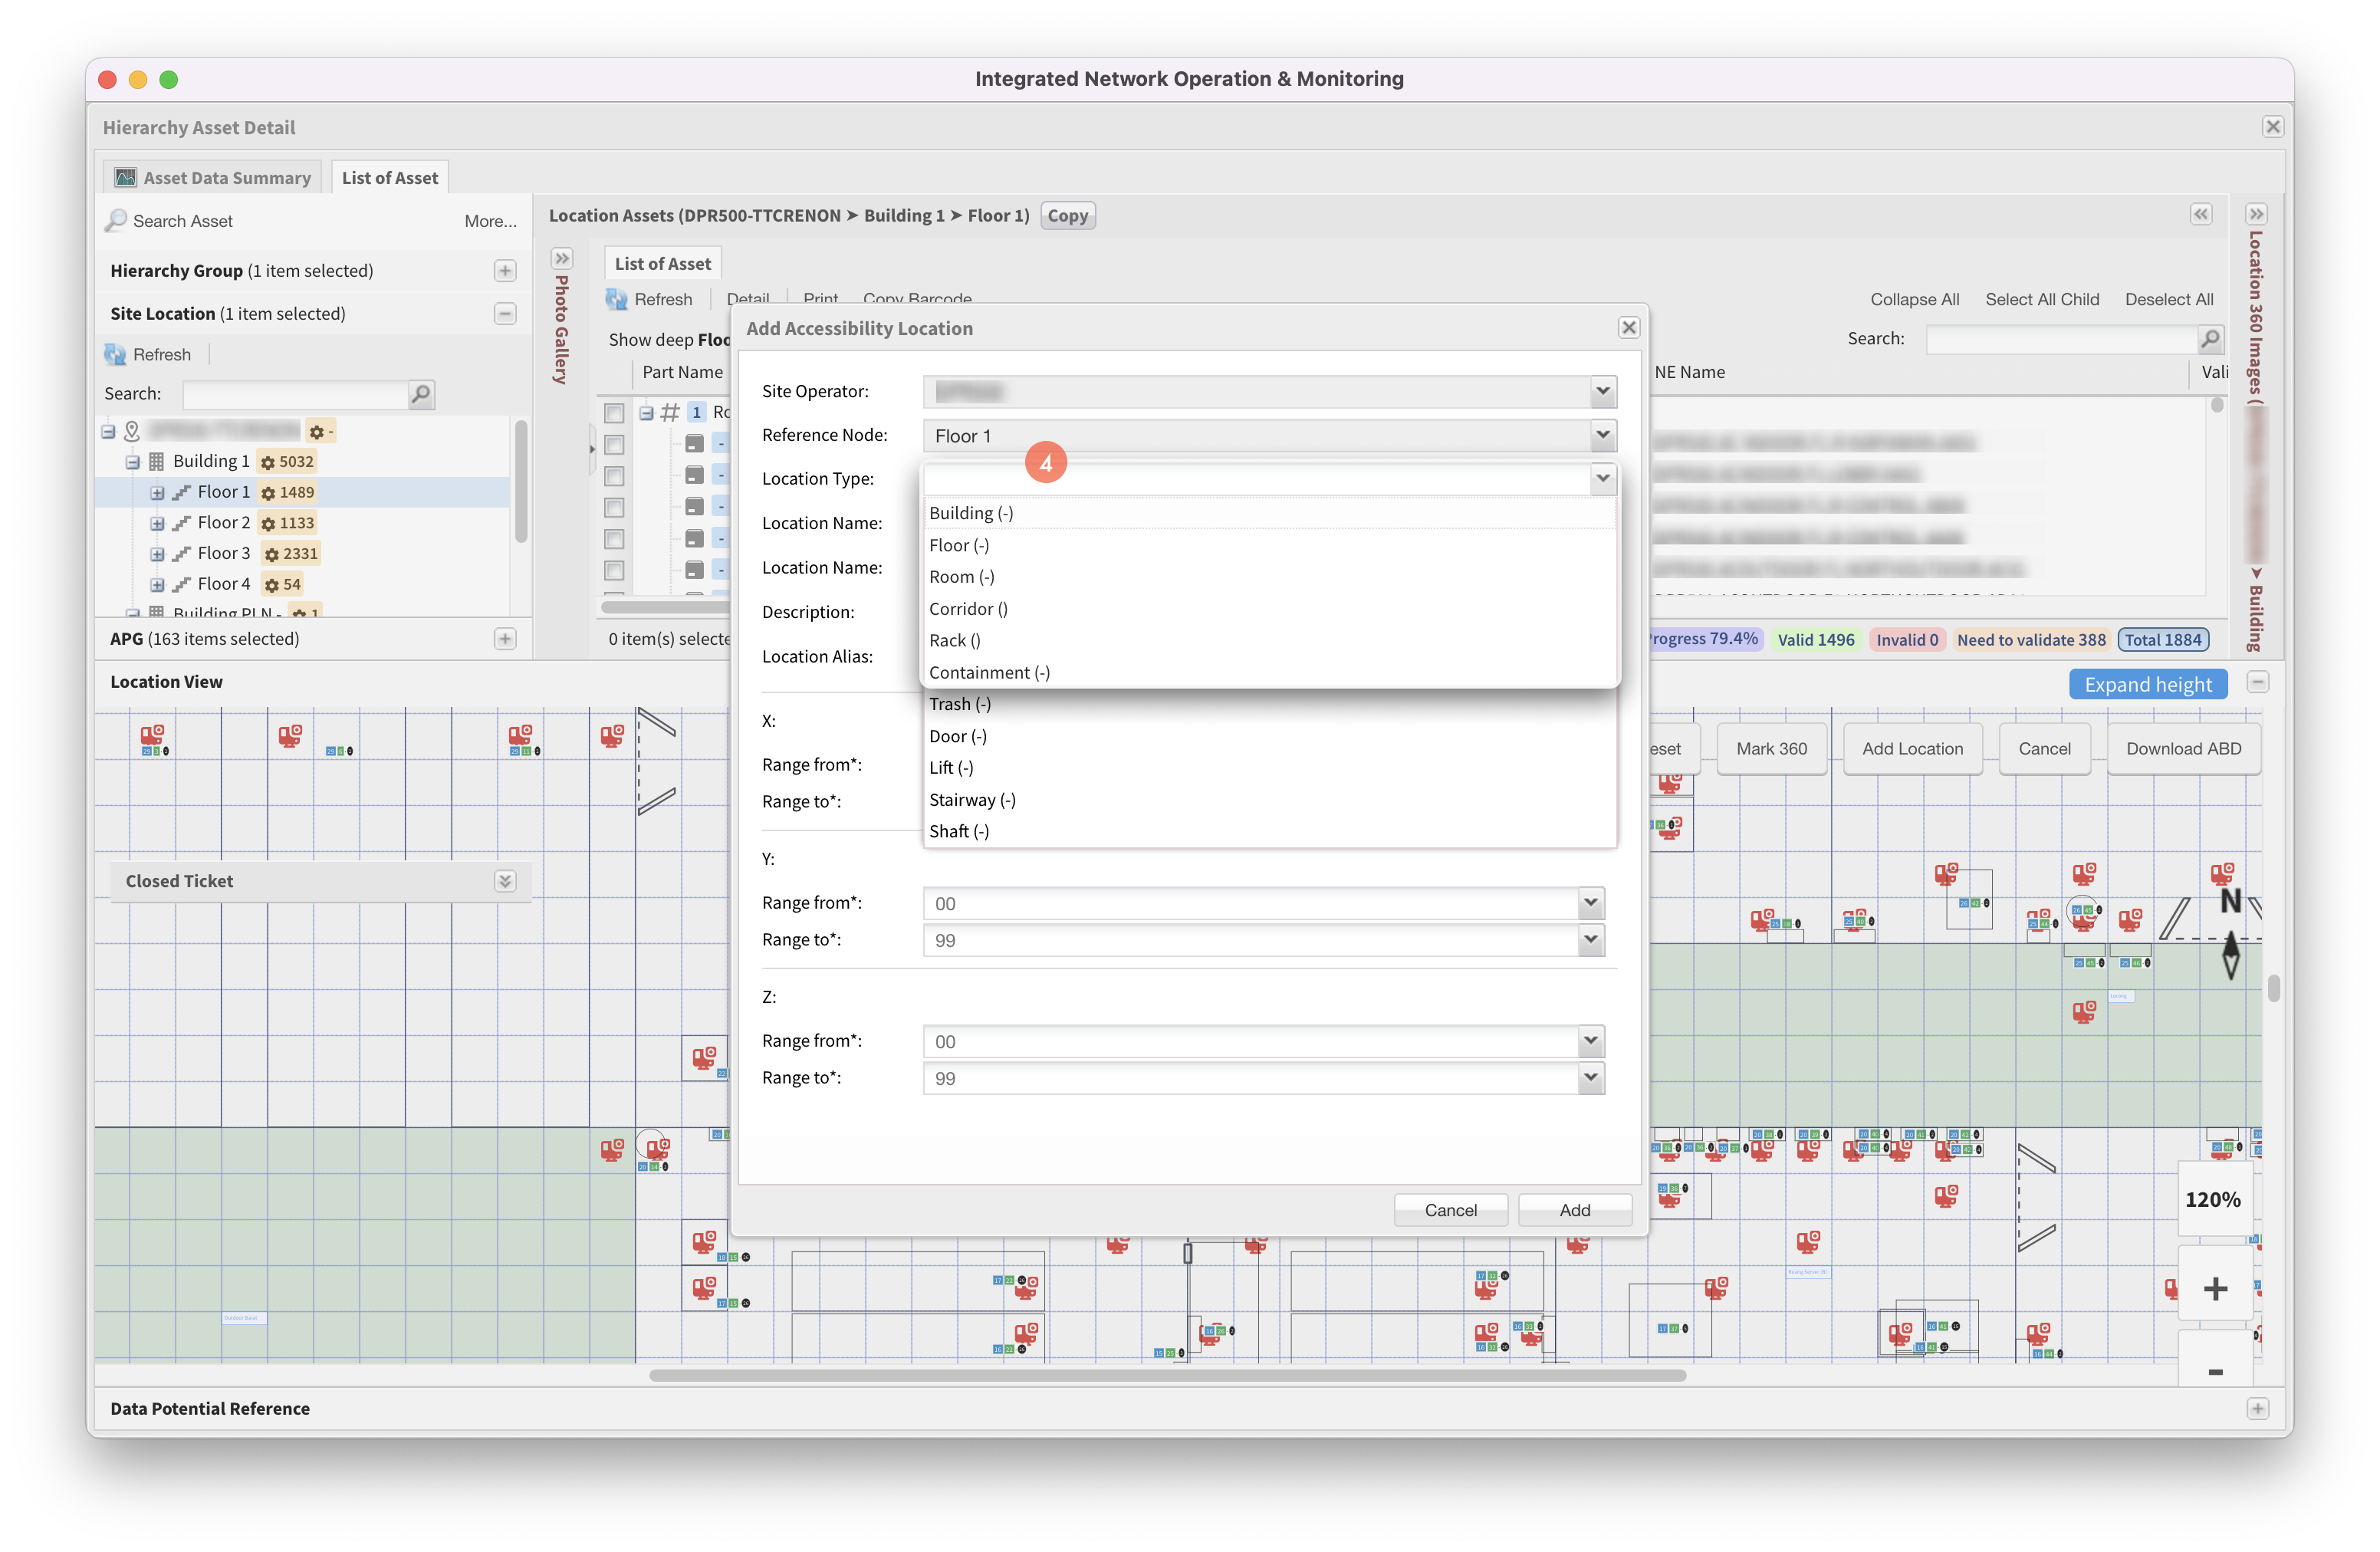Image resolution: width=2380 pixels, height=1552 pixels.
Task: Collapse Location View with minus icon
Action: click(2257, 683)
